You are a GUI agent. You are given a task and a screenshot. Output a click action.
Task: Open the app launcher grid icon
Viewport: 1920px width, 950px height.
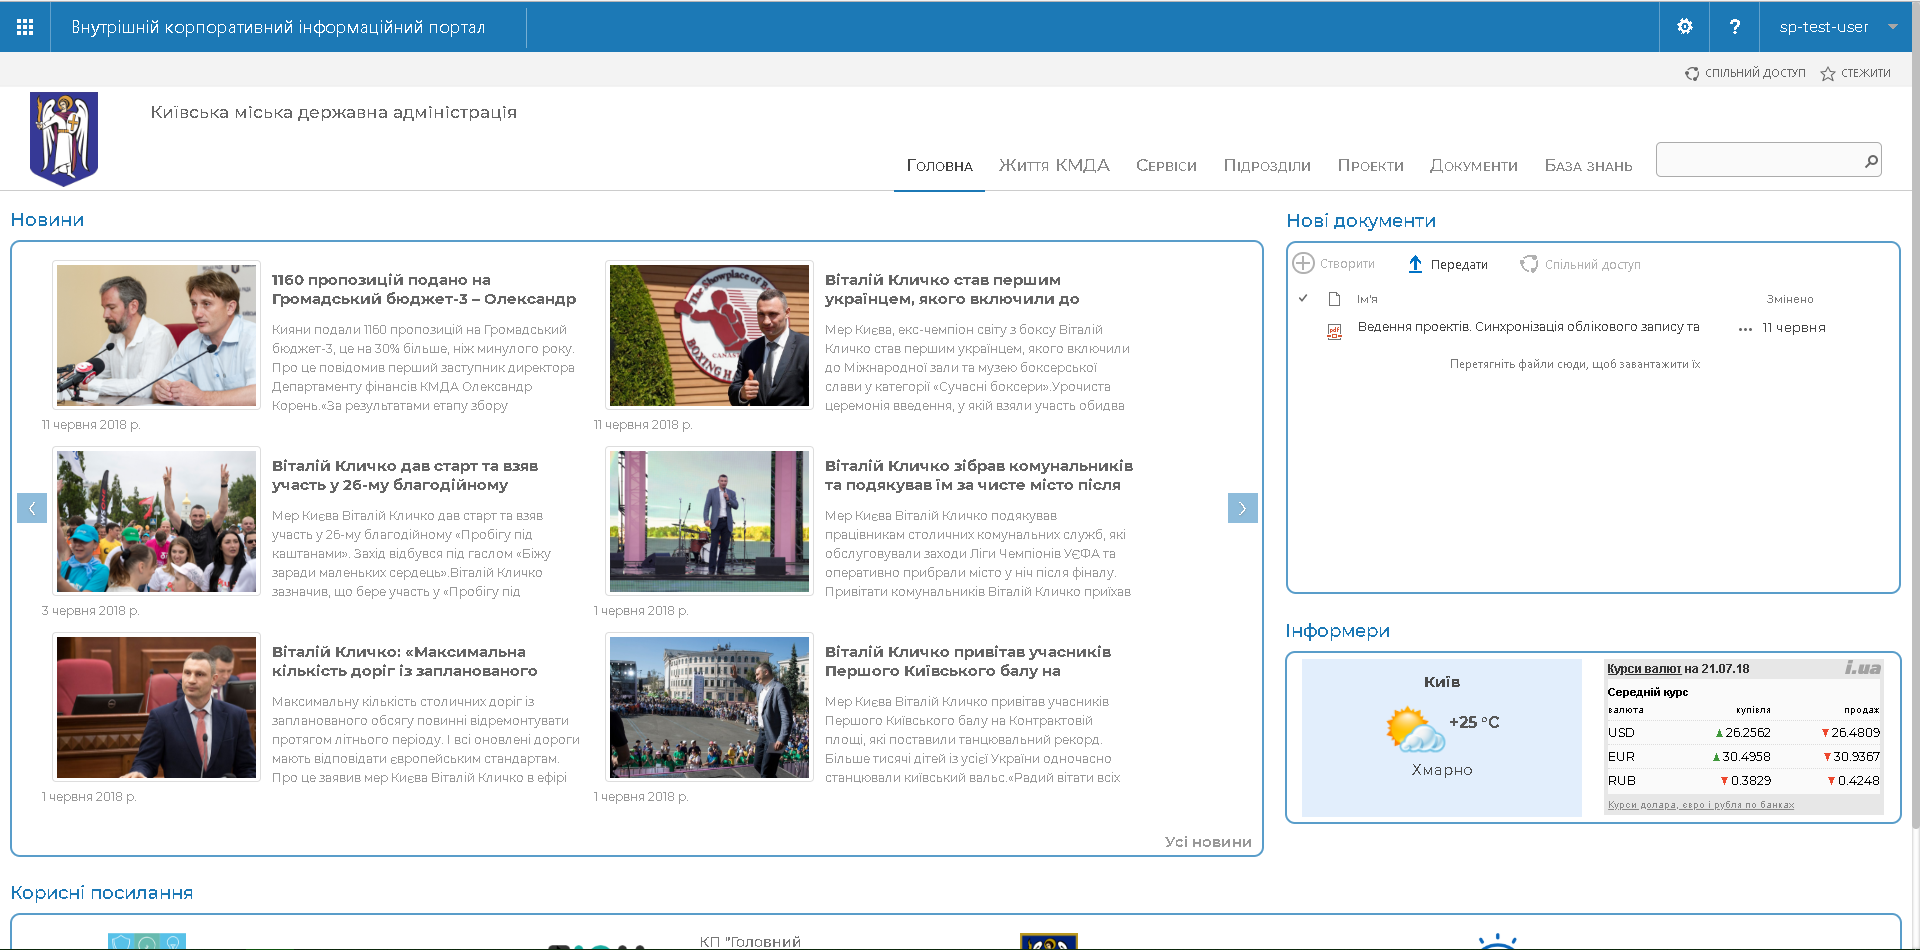(x=25, y=27)
